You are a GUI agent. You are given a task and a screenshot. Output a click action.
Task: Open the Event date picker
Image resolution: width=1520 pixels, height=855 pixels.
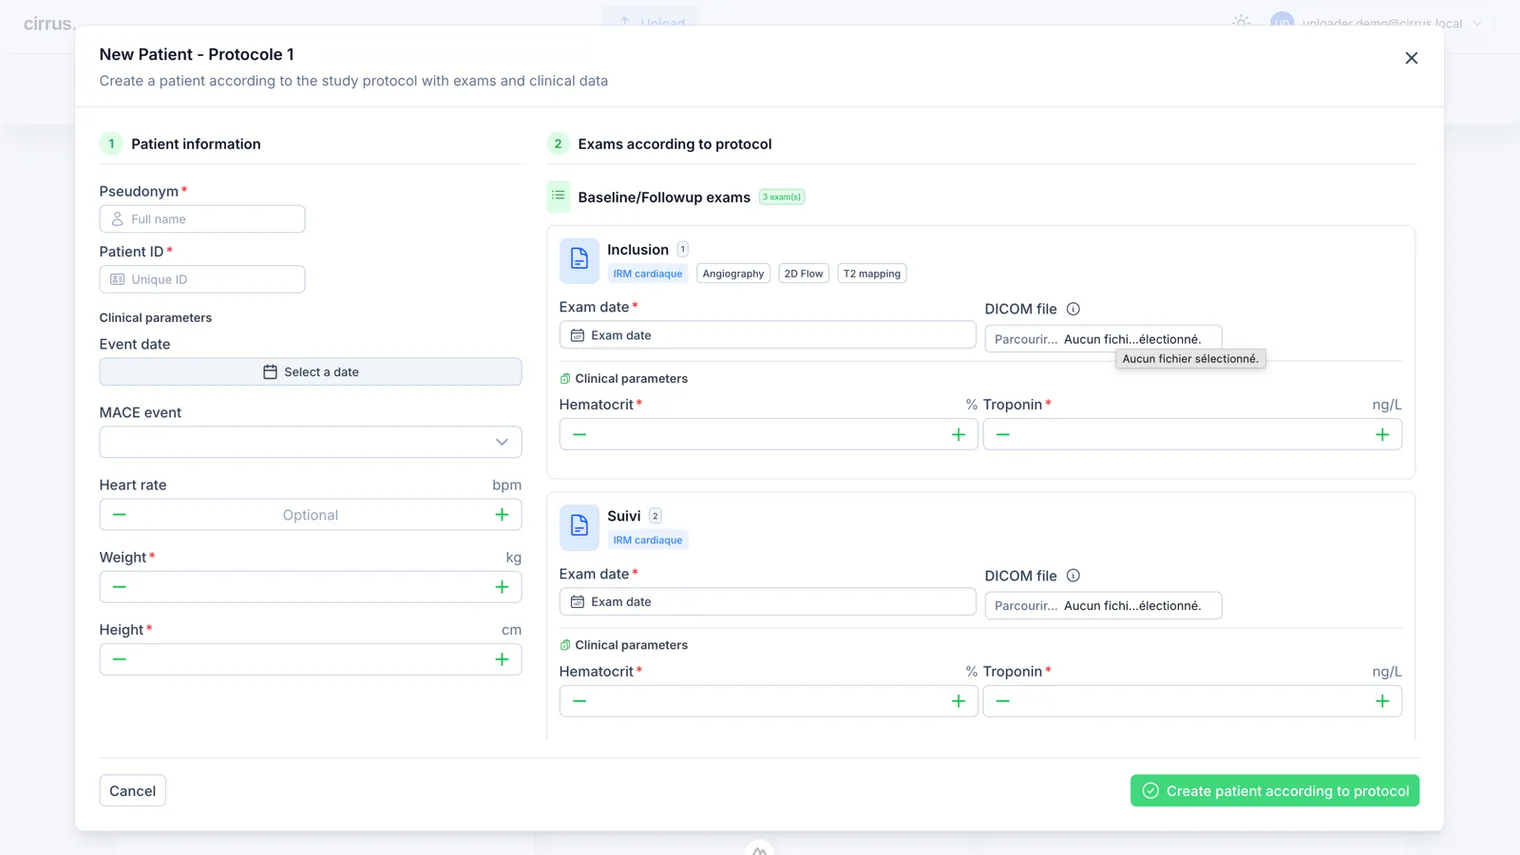310,372
